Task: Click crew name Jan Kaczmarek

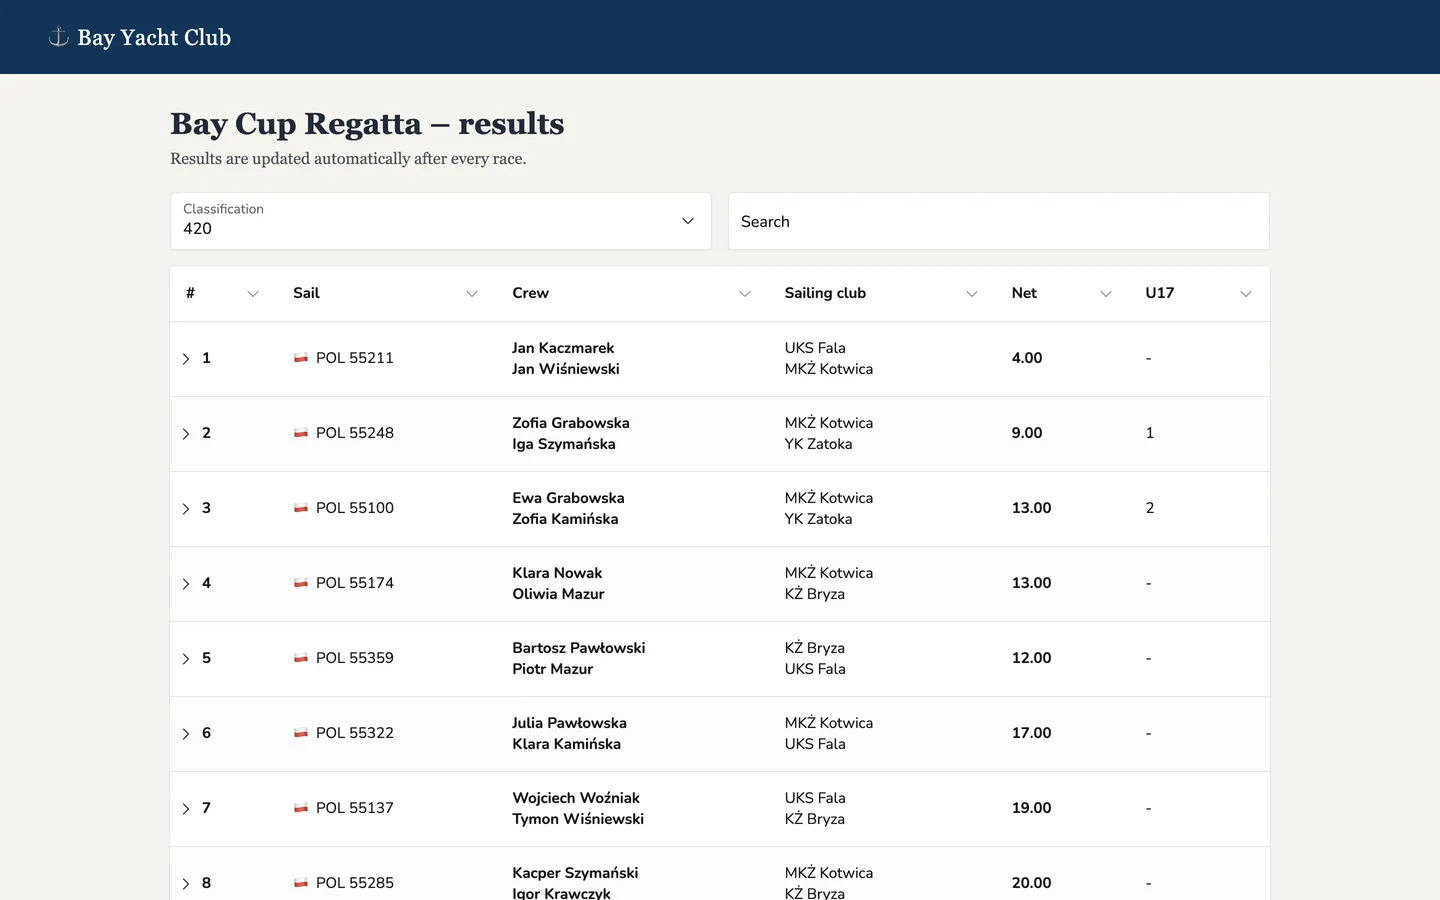Action: click(563, 348)
